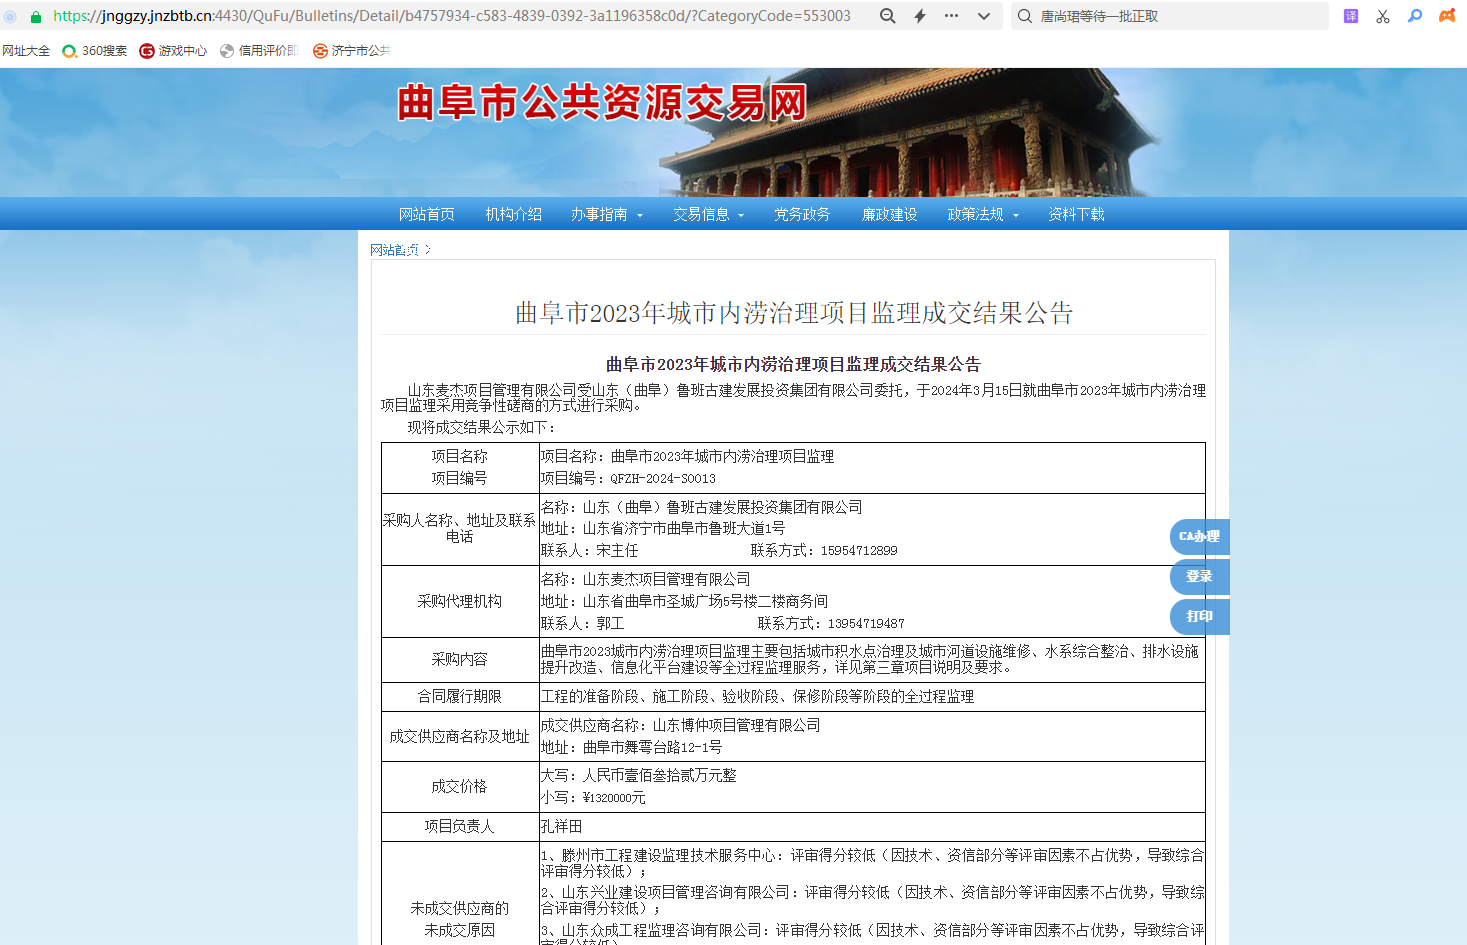
Task: Click 大写:人民币壹佰叁拾贰万元整 text
Action: (638, 776)
